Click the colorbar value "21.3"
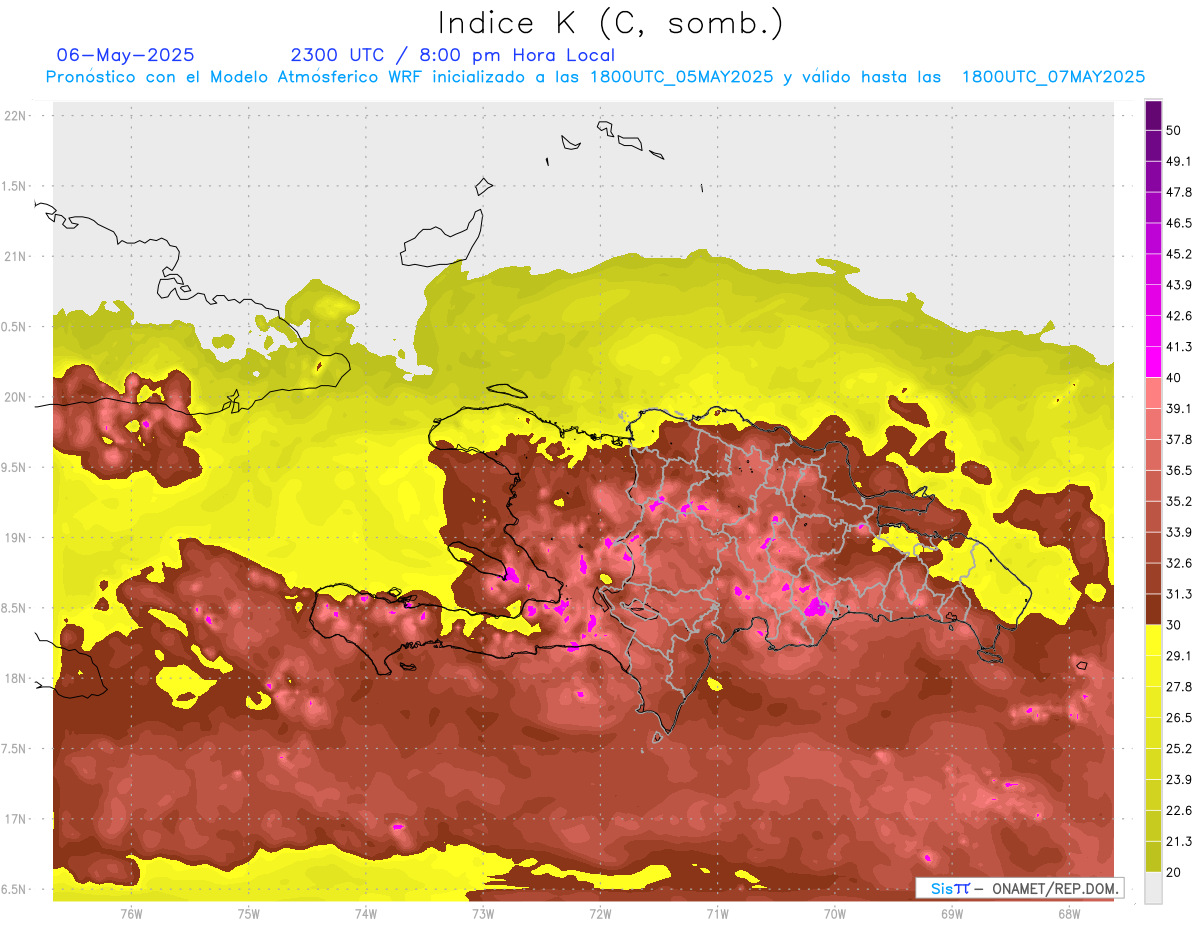Screen dimensions: 1200x927 [x=1178, y=842]
